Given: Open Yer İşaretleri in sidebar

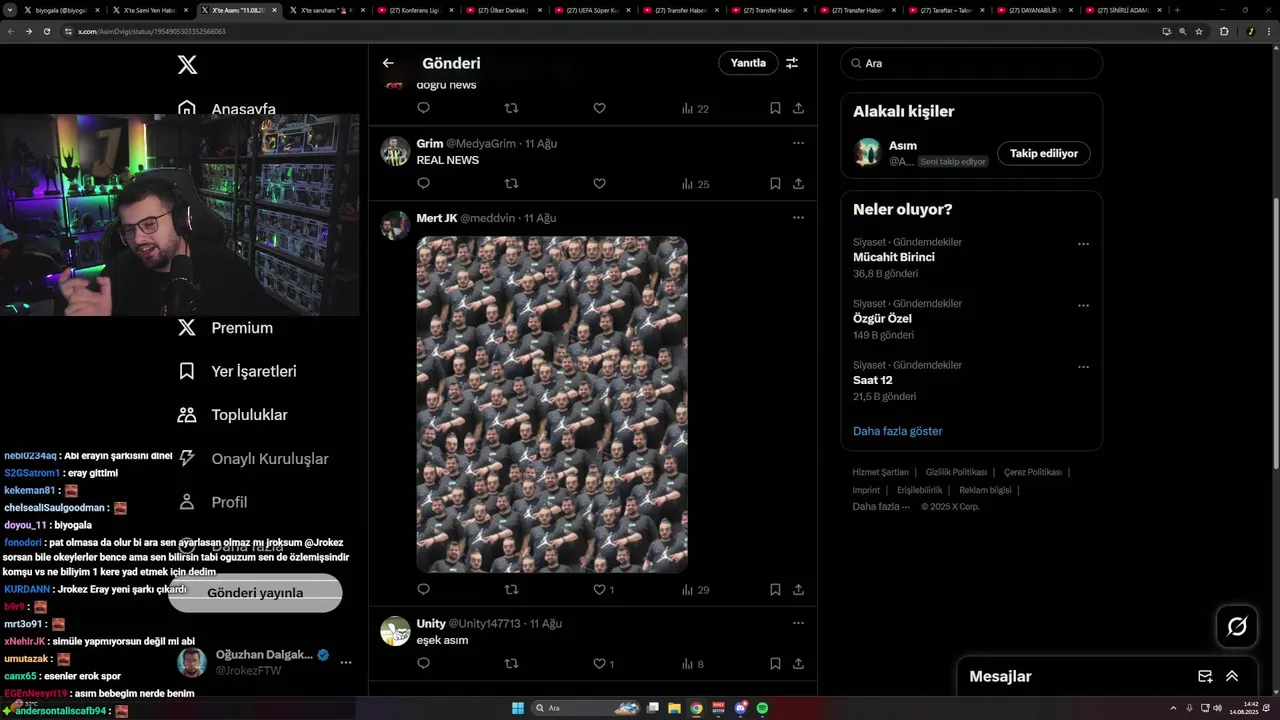Looking at the screenshot, I should point(237,371).
